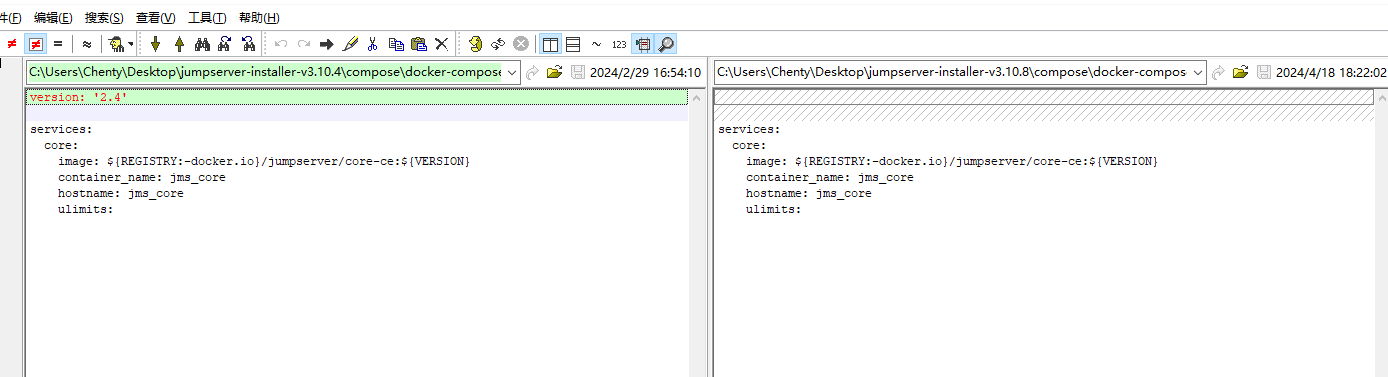Click left pane image core-ce line
This screenshot has height=377, width=1388.
pos(264,161)
